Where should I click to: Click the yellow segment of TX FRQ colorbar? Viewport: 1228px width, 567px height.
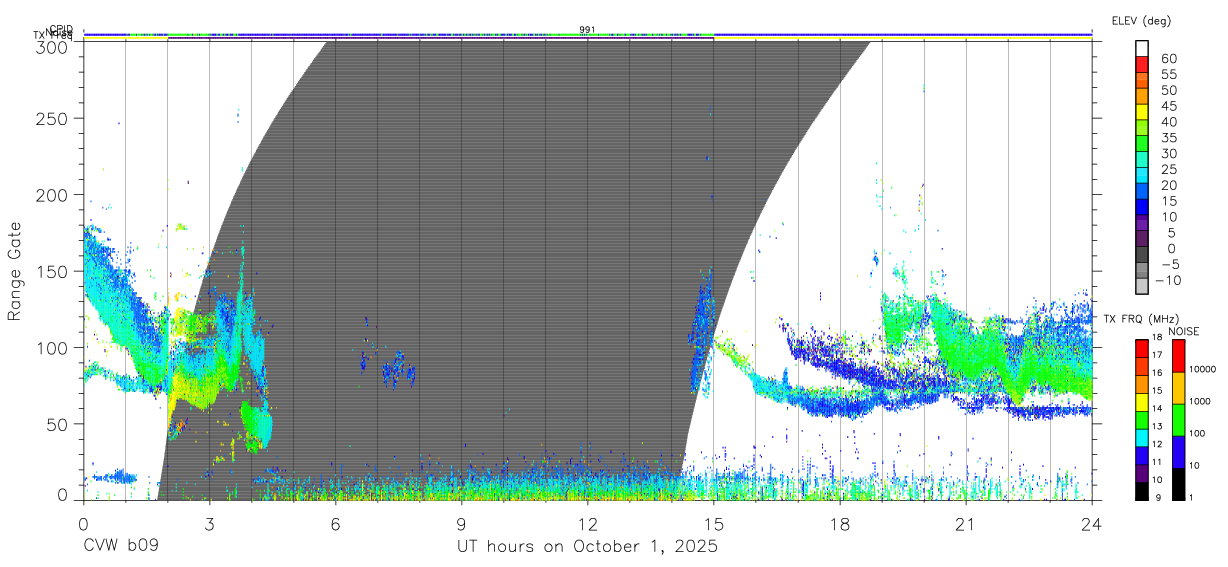(x=1142, y=402)
